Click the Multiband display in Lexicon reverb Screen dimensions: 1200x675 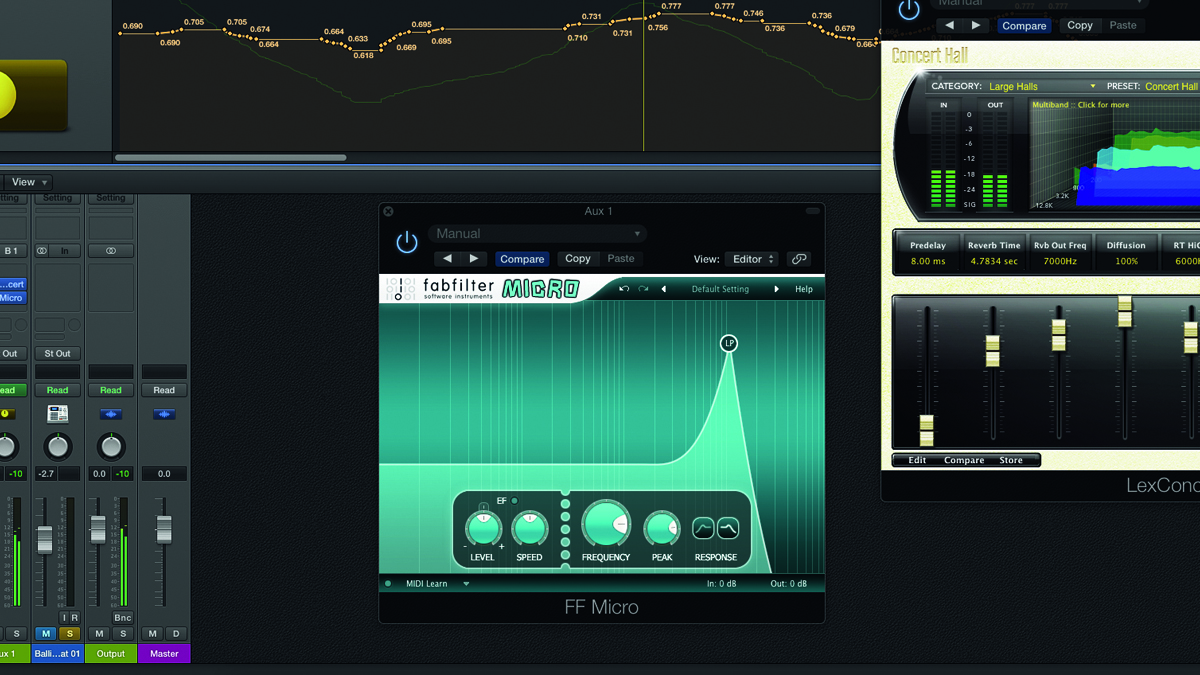click(1114, 155)
